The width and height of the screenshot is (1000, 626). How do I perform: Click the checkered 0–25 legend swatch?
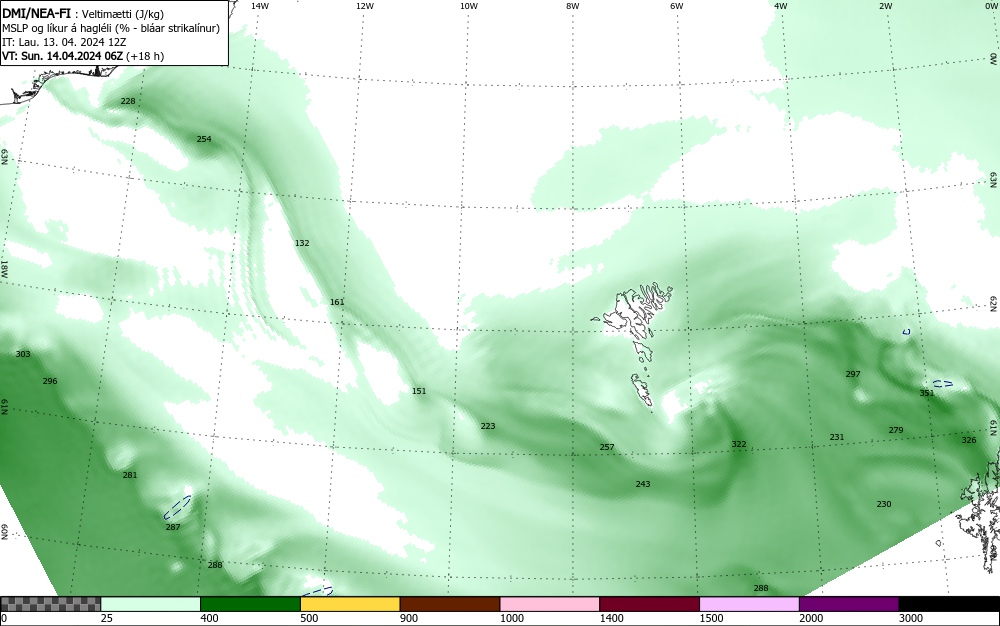[50, 604]
